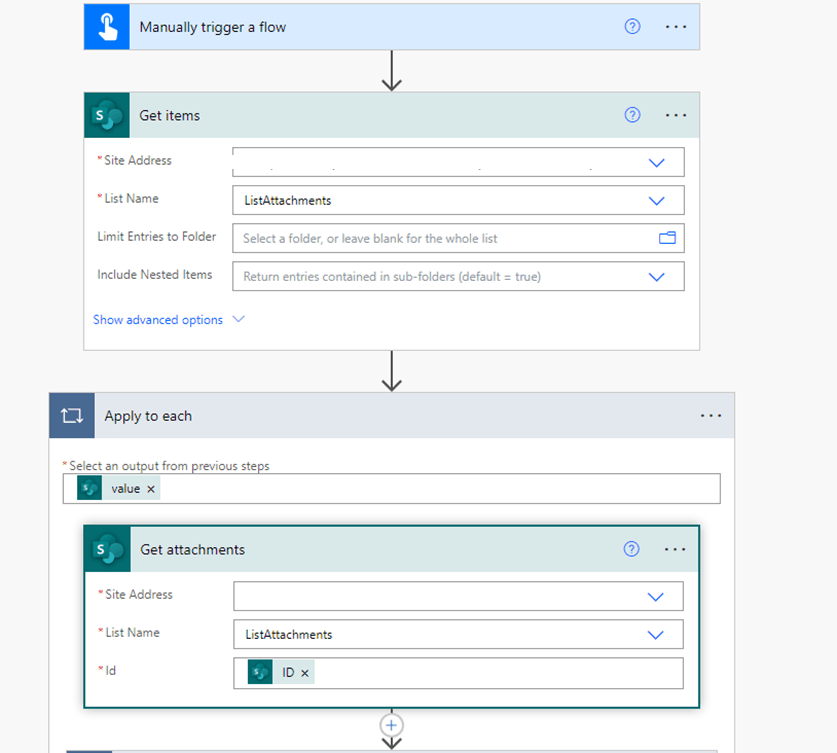Expand Show advanced options chevron
Screen dimensions: 837x753
point(239,319)
